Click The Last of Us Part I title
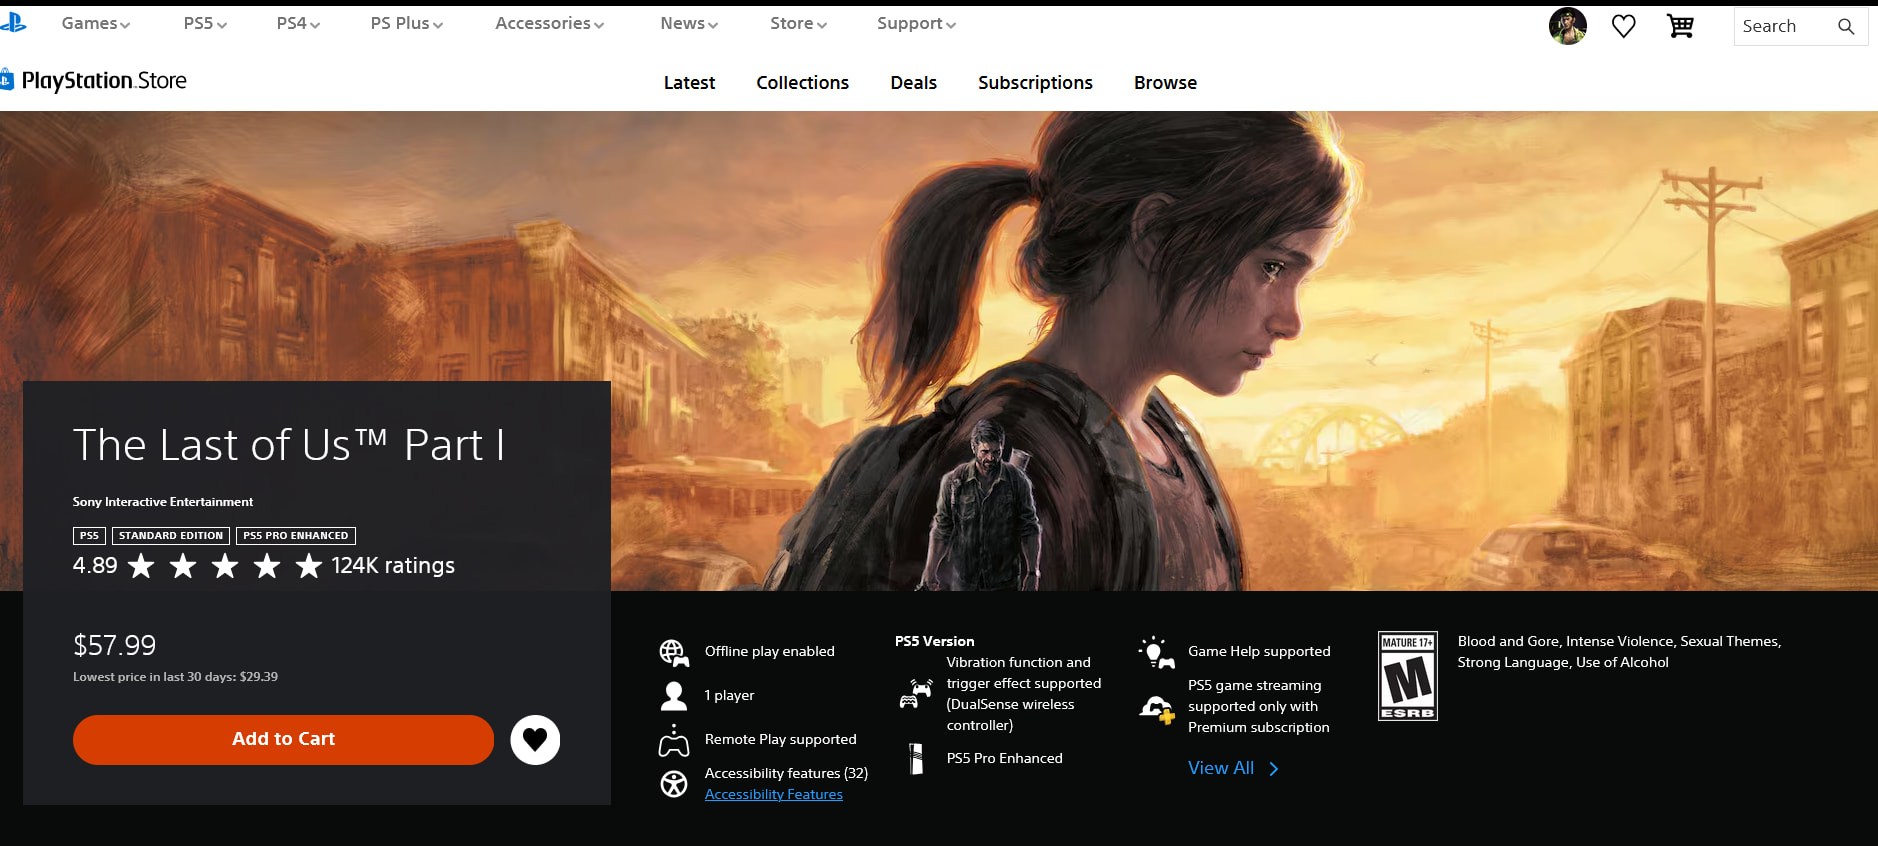The image size is (1878, 846). tap(289, 445)
